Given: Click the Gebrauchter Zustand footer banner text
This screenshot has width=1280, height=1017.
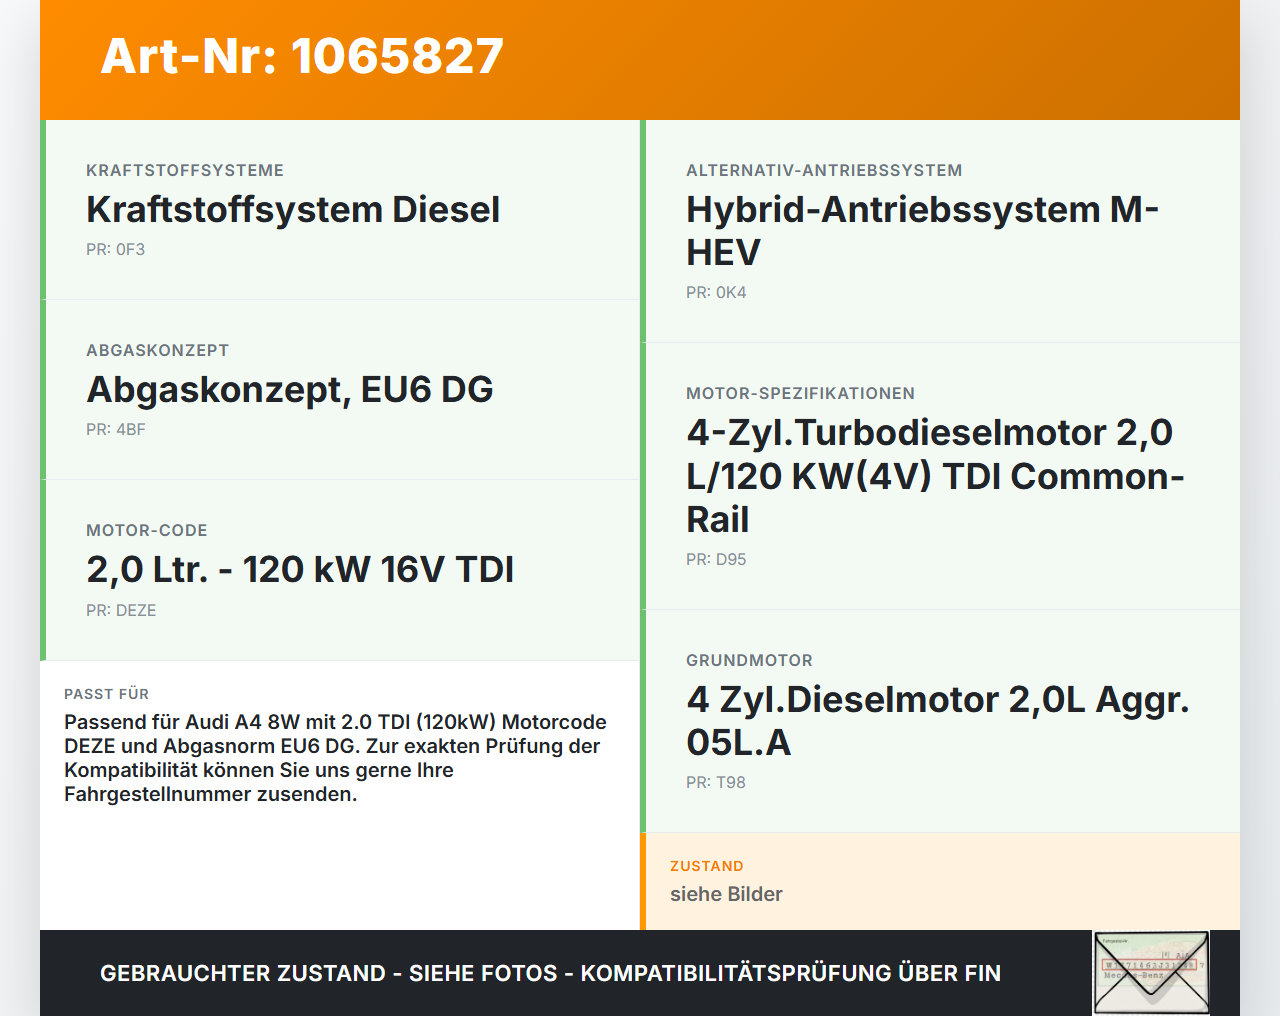Looking at the screenshot, I should [x=550, y=973].
